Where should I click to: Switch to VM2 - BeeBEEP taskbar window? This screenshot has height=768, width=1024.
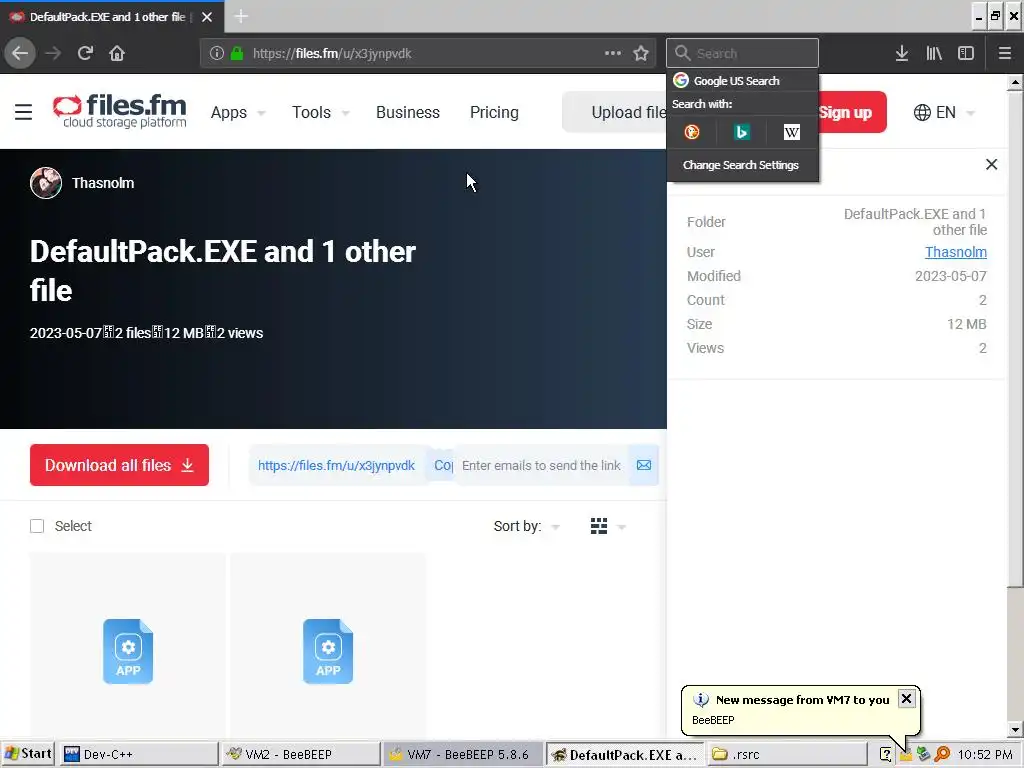click(300, 754)
